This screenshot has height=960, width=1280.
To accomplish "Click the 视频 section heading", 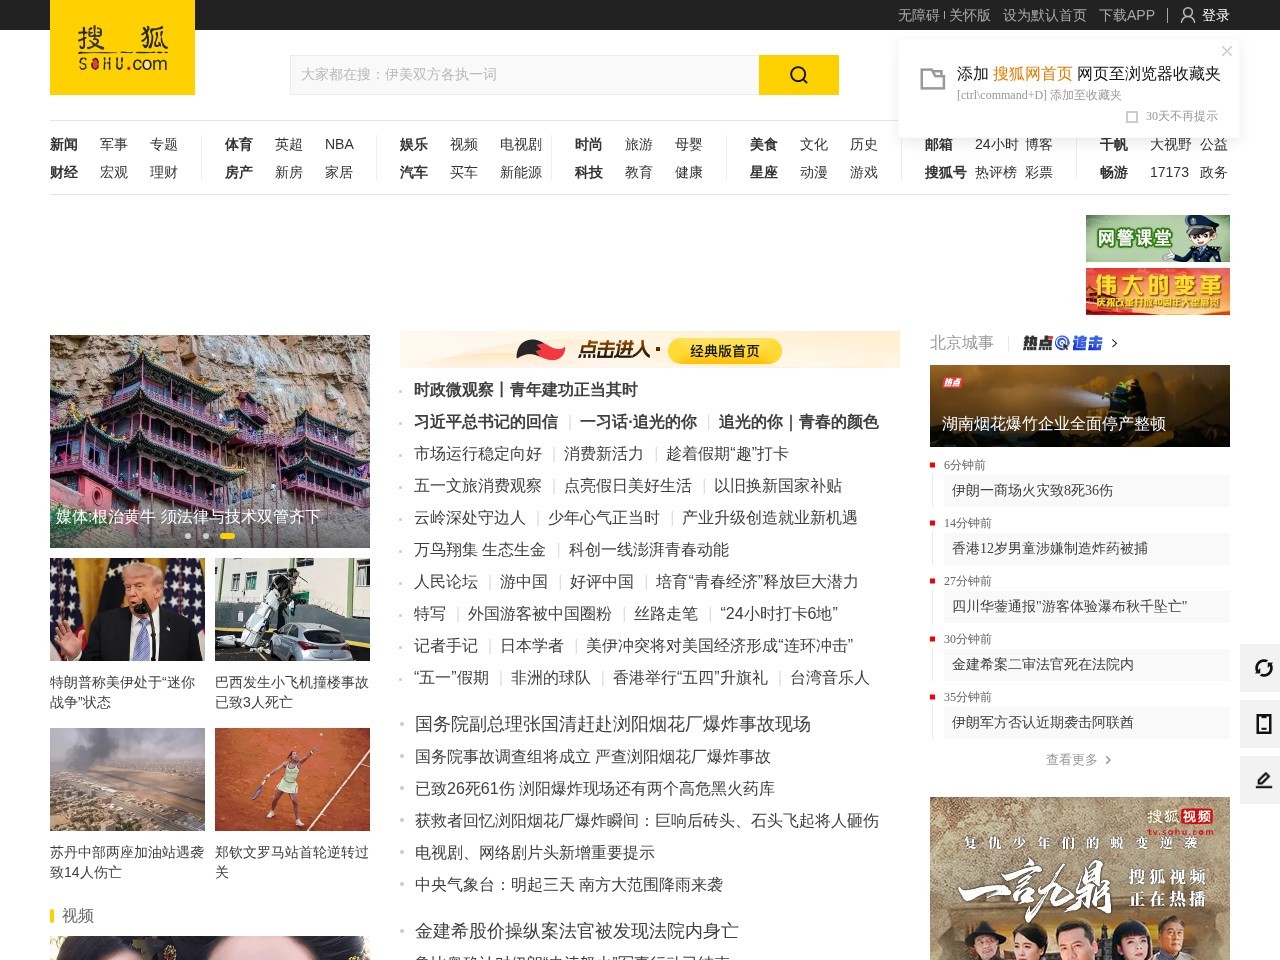I will tap(78, 916).
